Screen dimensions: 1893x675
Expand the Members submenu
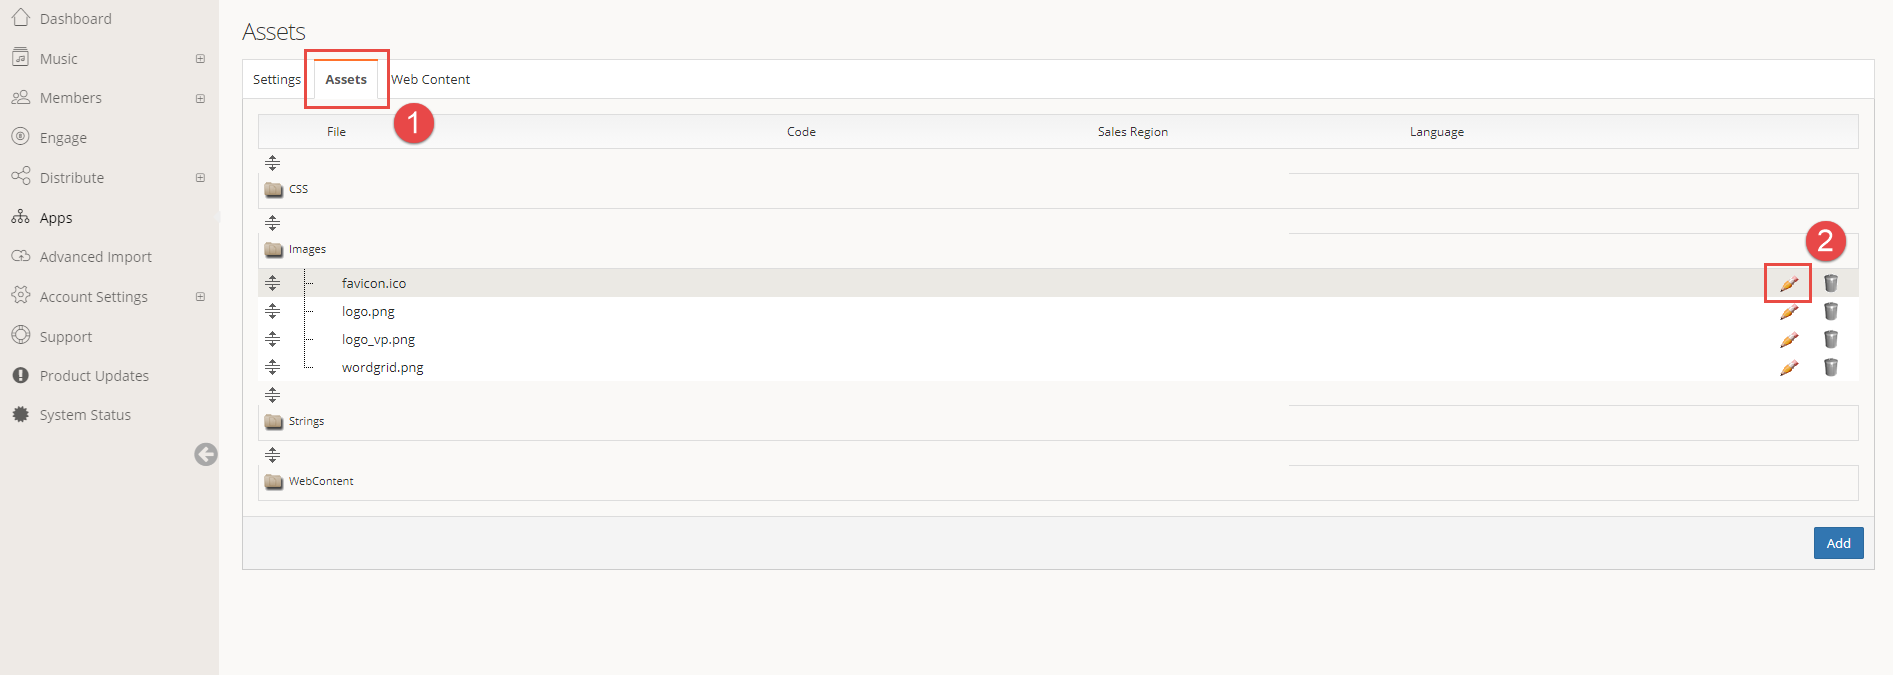coord(200,99)
